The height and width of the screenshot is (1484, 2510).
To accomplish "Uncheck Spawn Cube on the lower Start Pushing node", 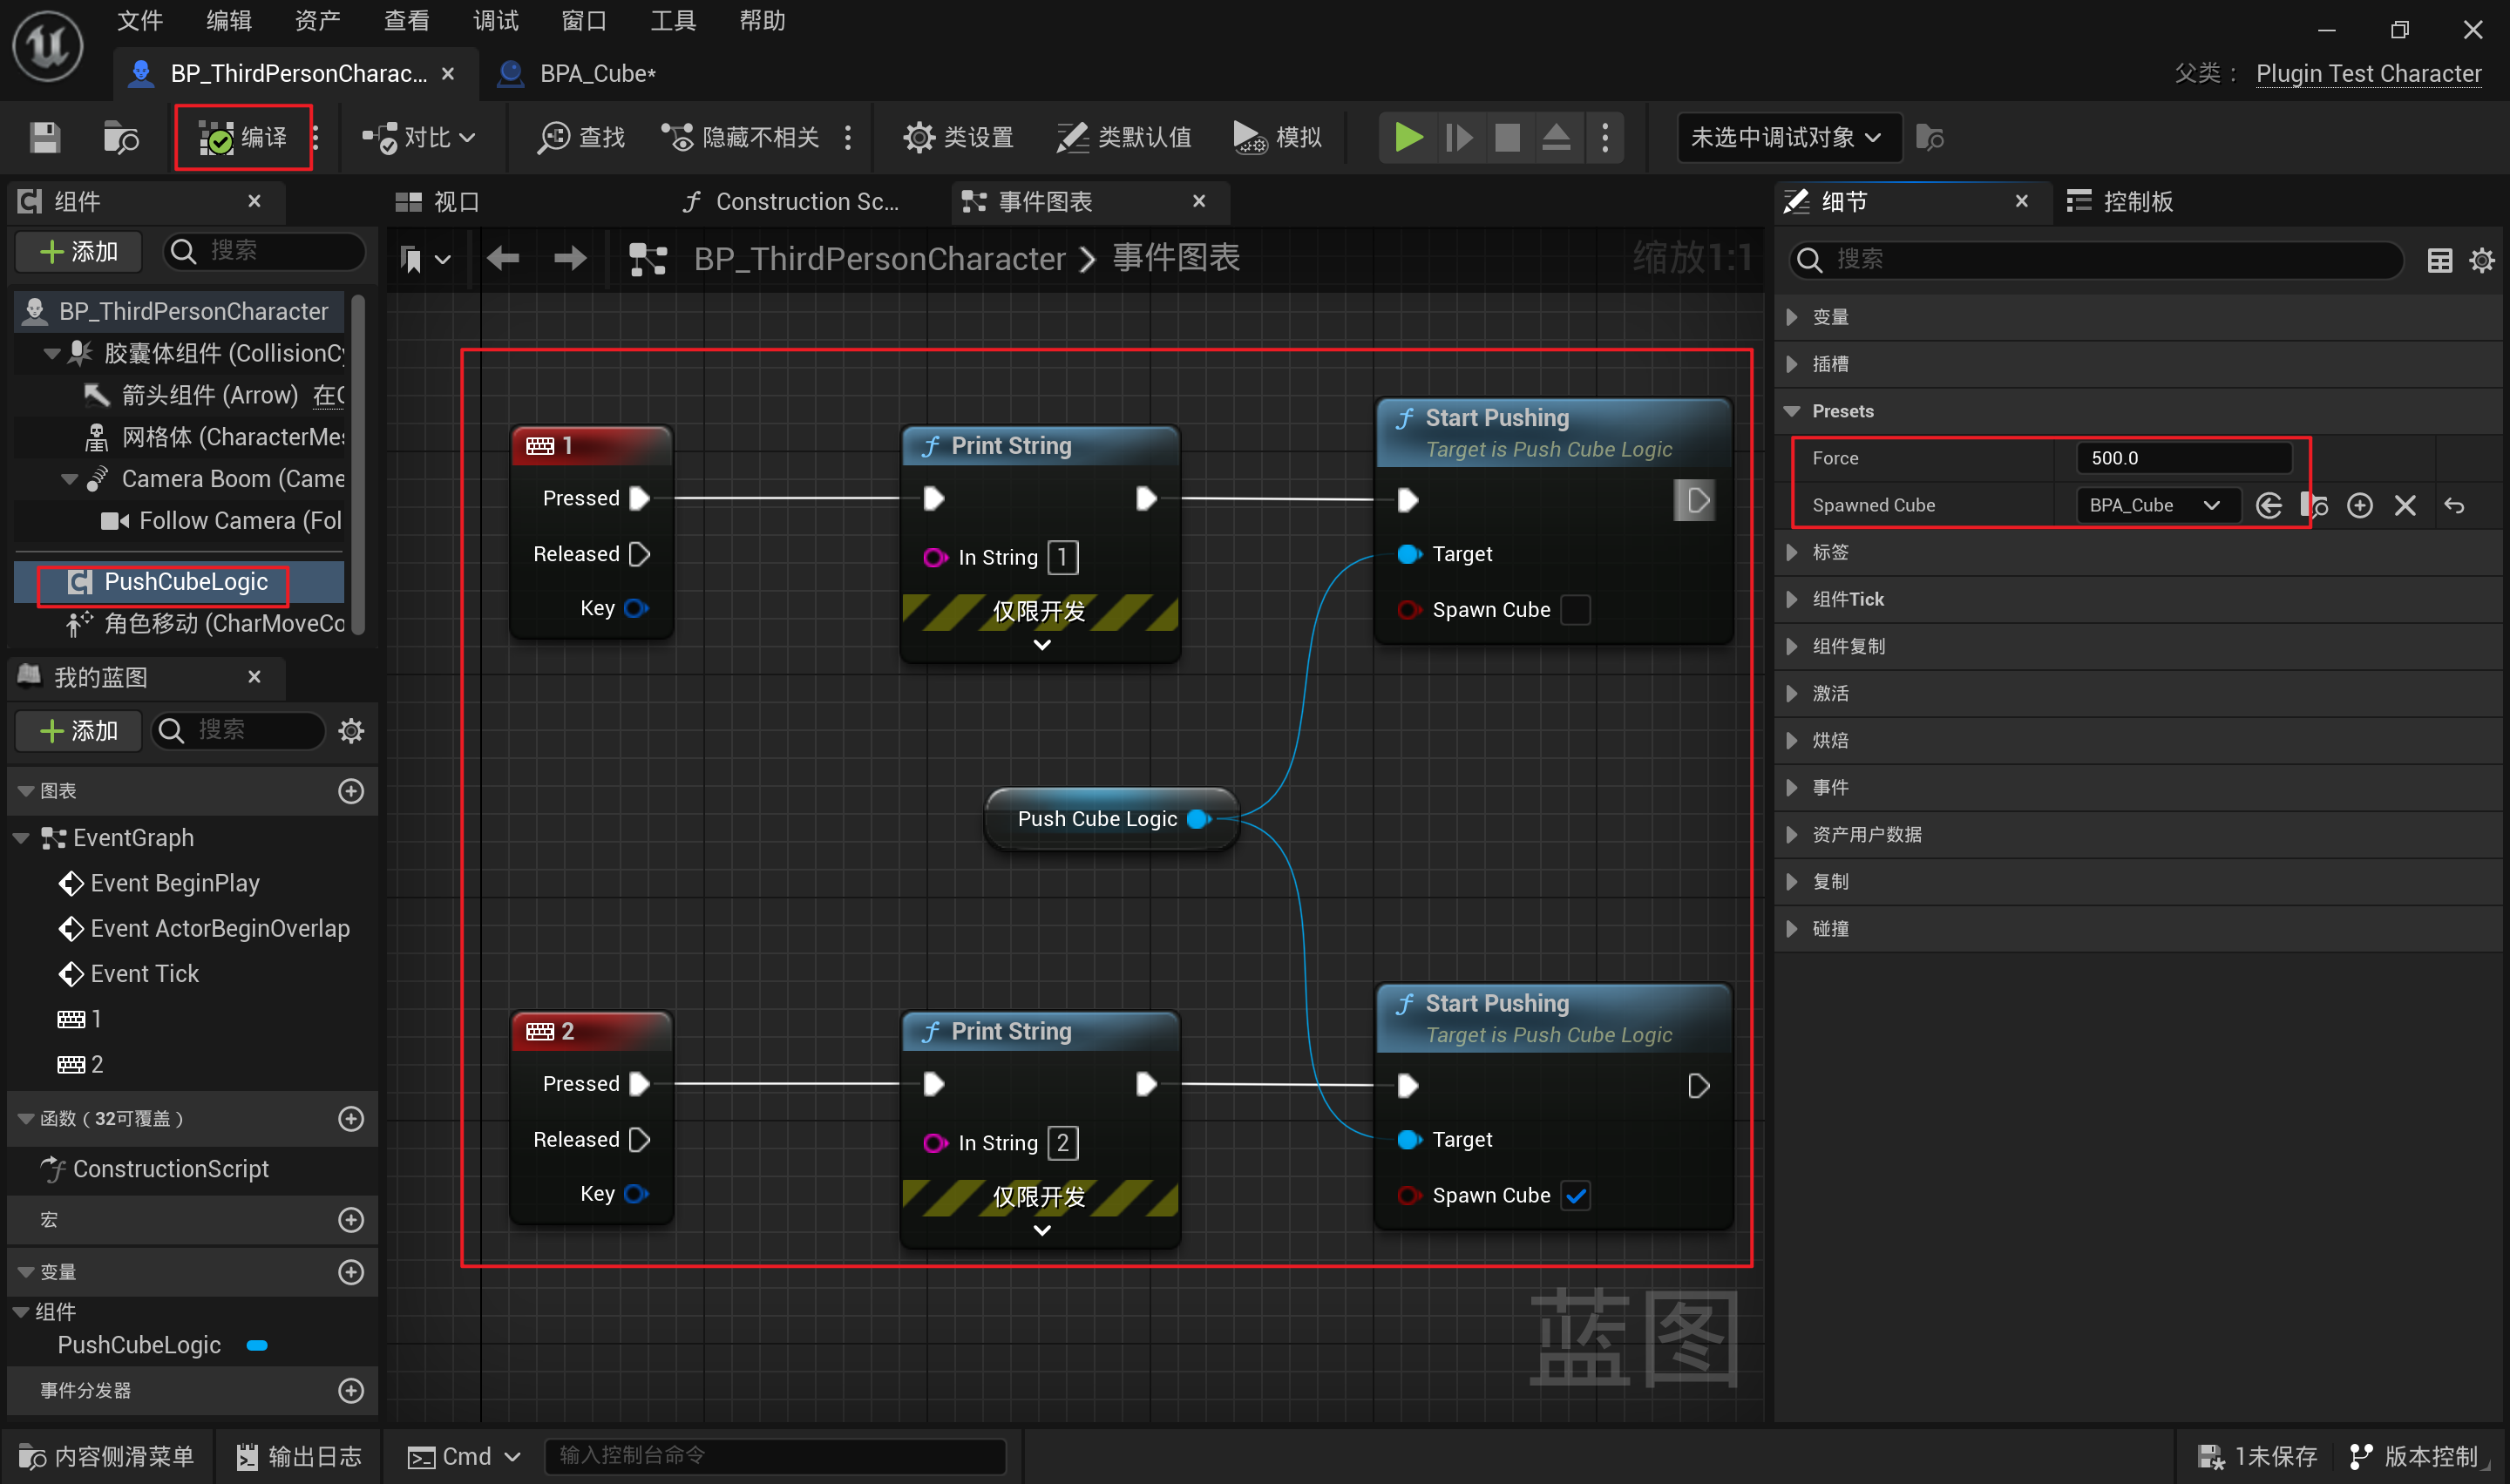I will point(1576,1195).
